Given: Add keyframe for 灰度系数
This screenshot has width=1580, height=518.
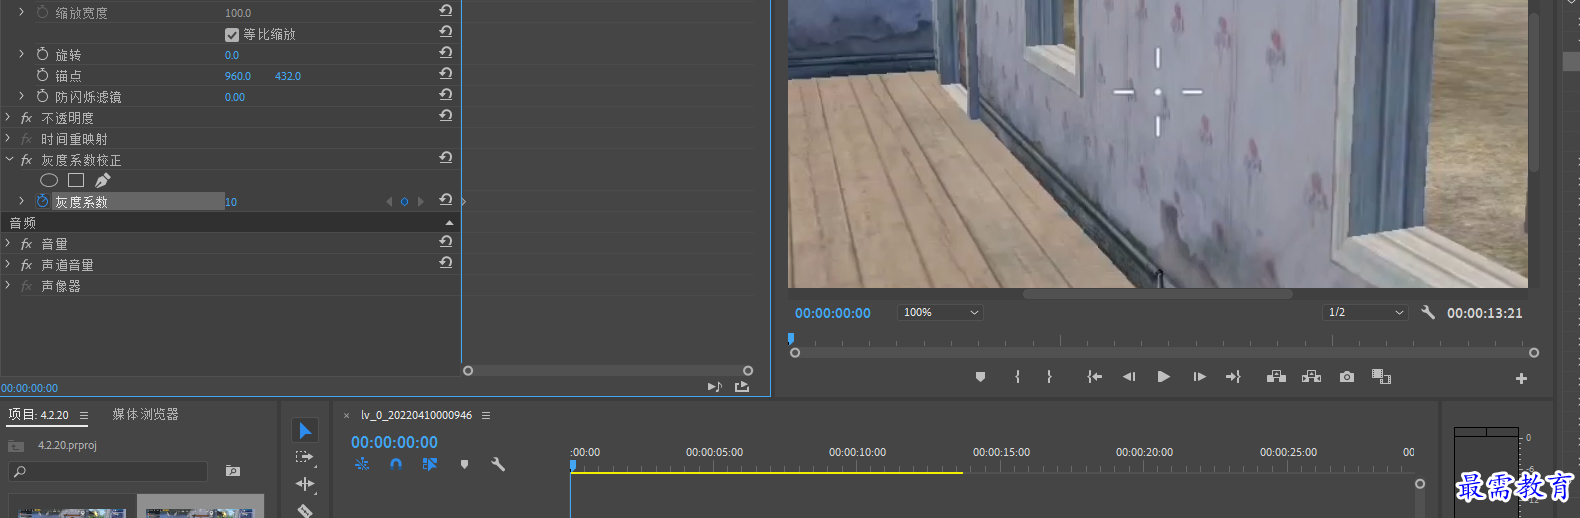Looking at the screenshot, I should tap(404, 201).
